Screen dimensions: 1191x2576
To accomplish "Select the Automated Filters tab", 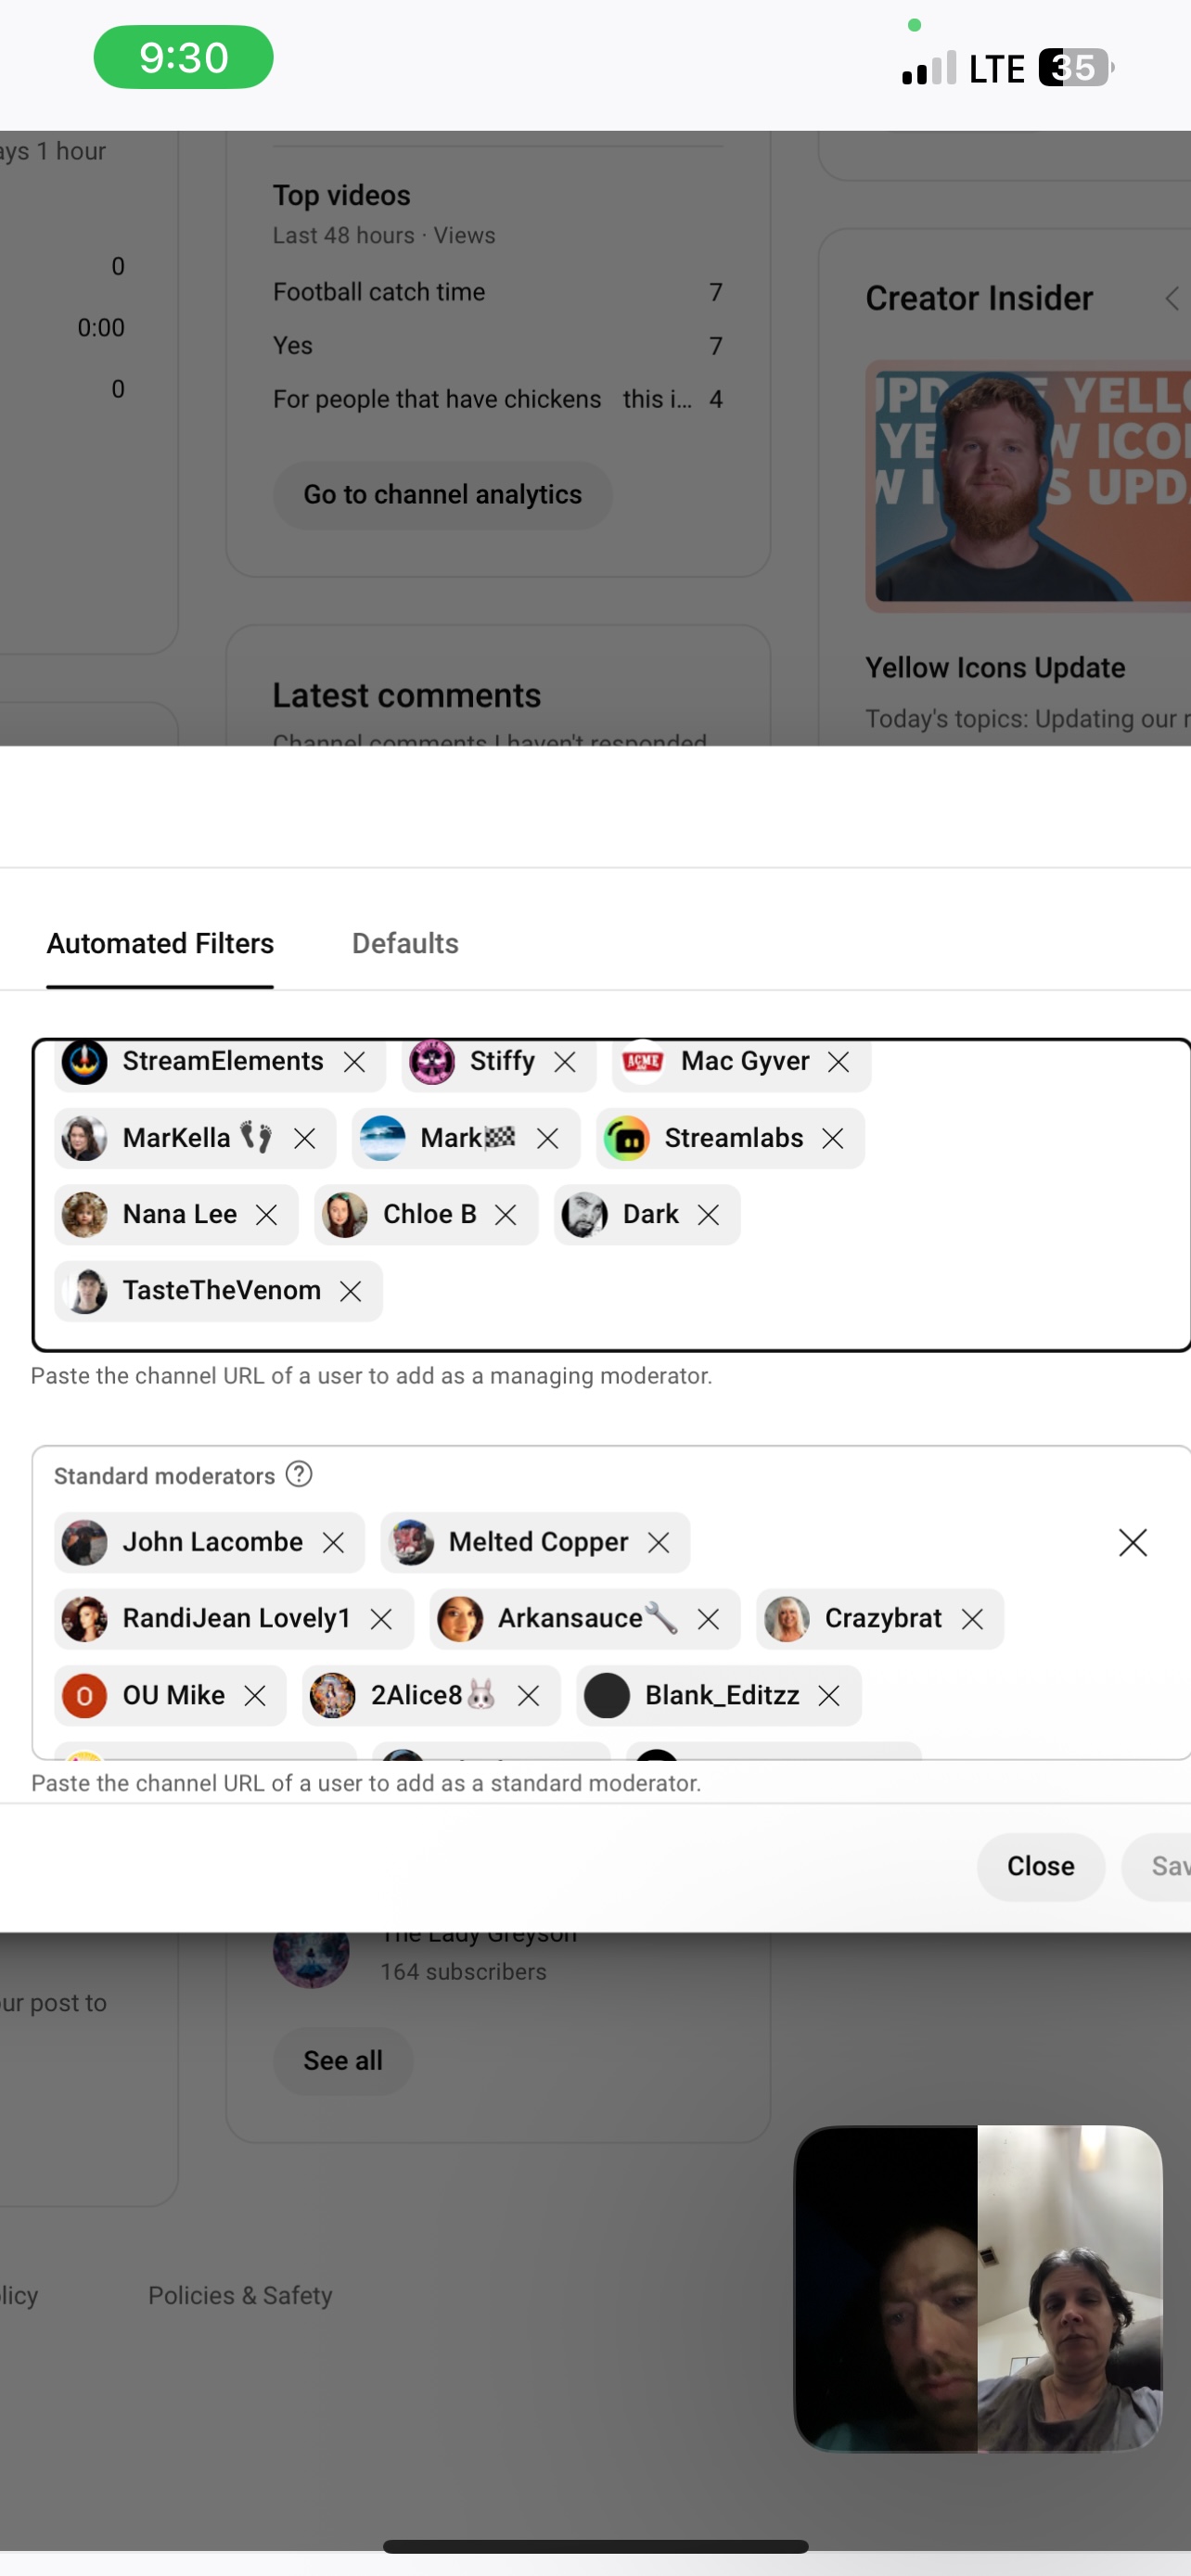I will coord(160,943).
